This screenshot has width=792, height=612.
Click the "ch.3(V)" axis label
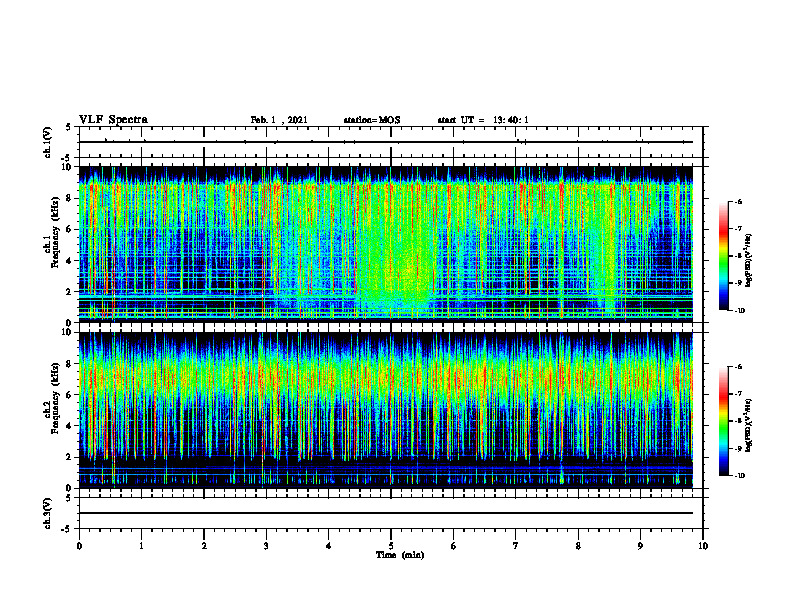(47, 513)
